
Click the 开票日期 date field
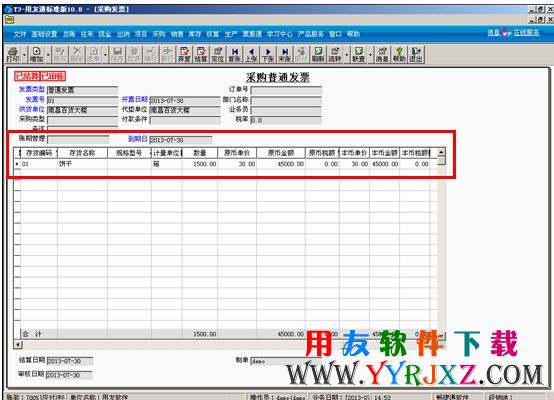coord(185,100)
